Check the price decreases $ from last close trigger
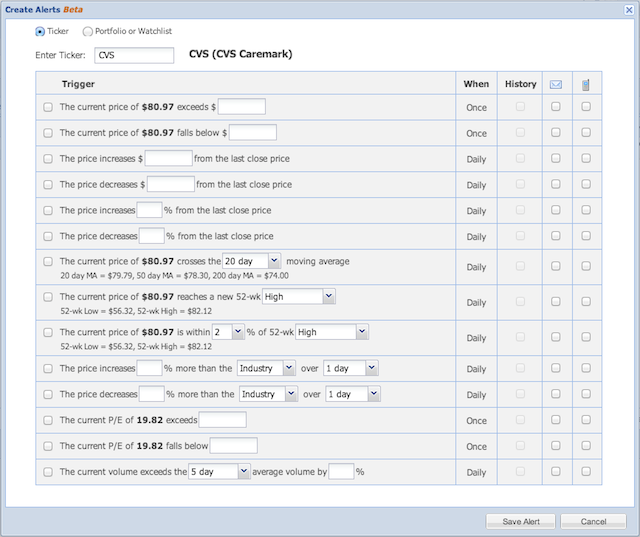This screenshot has width=640, height=537. click(48, 184)
